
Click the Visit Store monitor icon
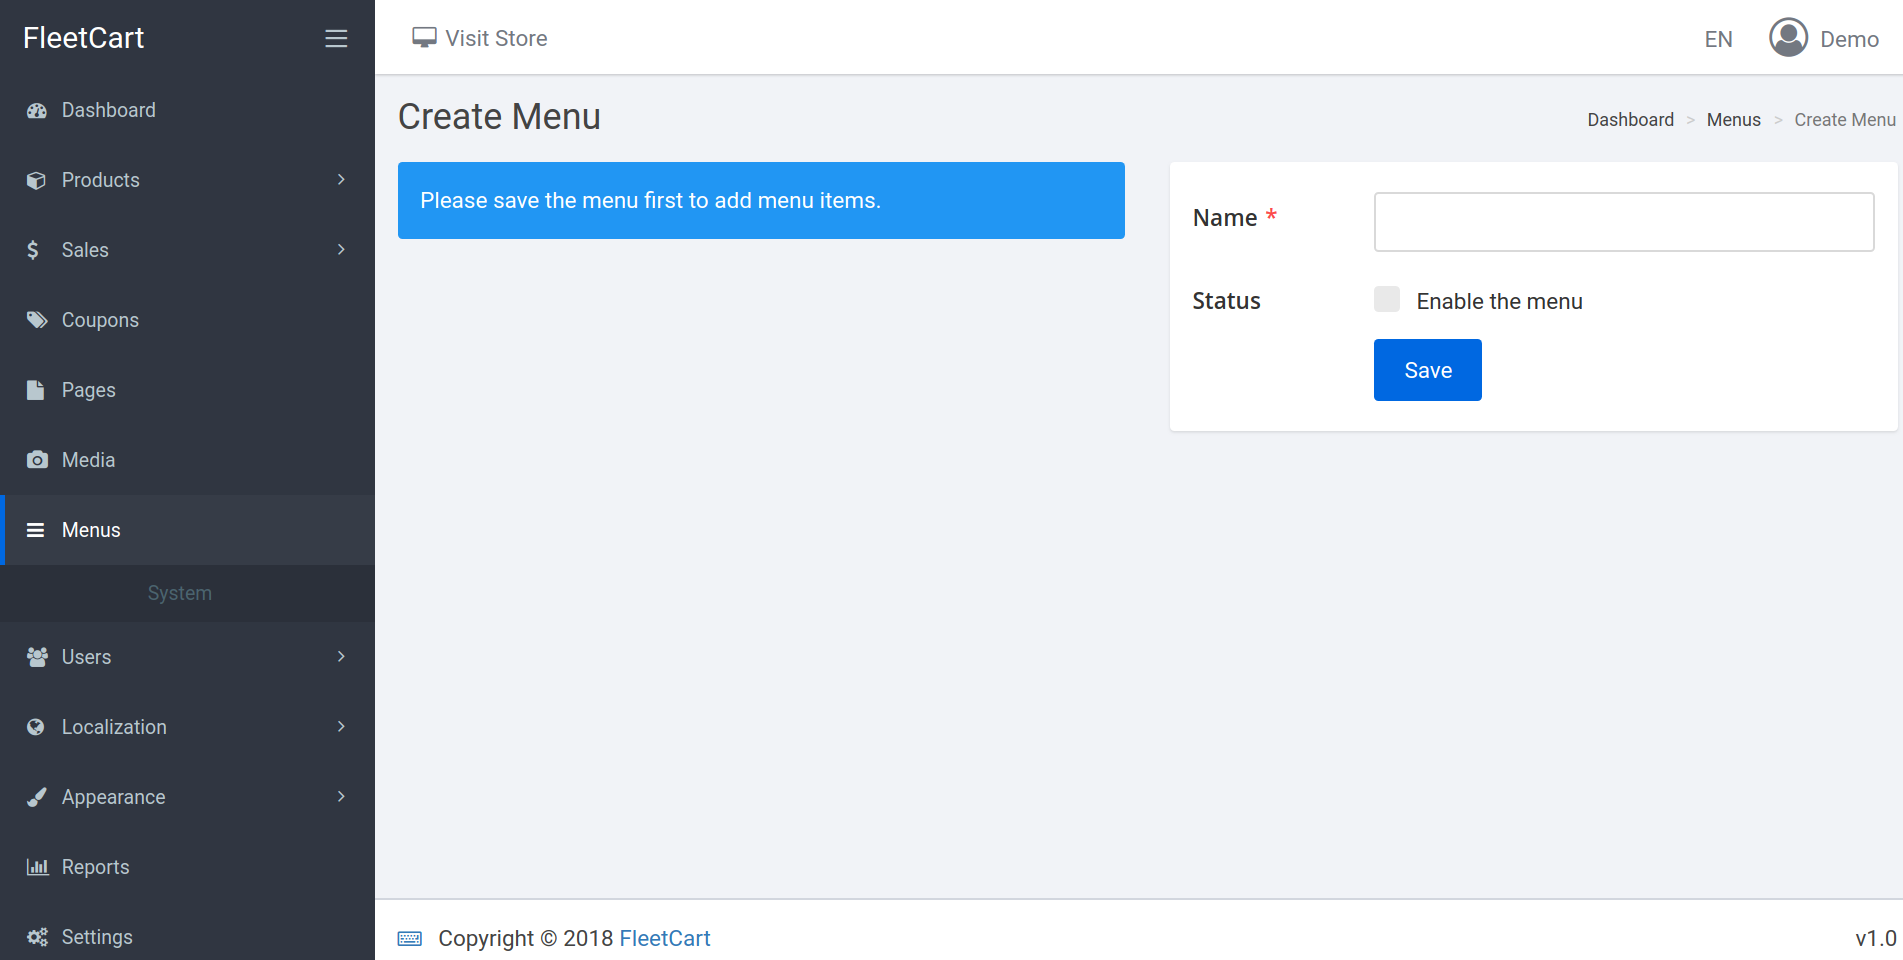point(424,36)
